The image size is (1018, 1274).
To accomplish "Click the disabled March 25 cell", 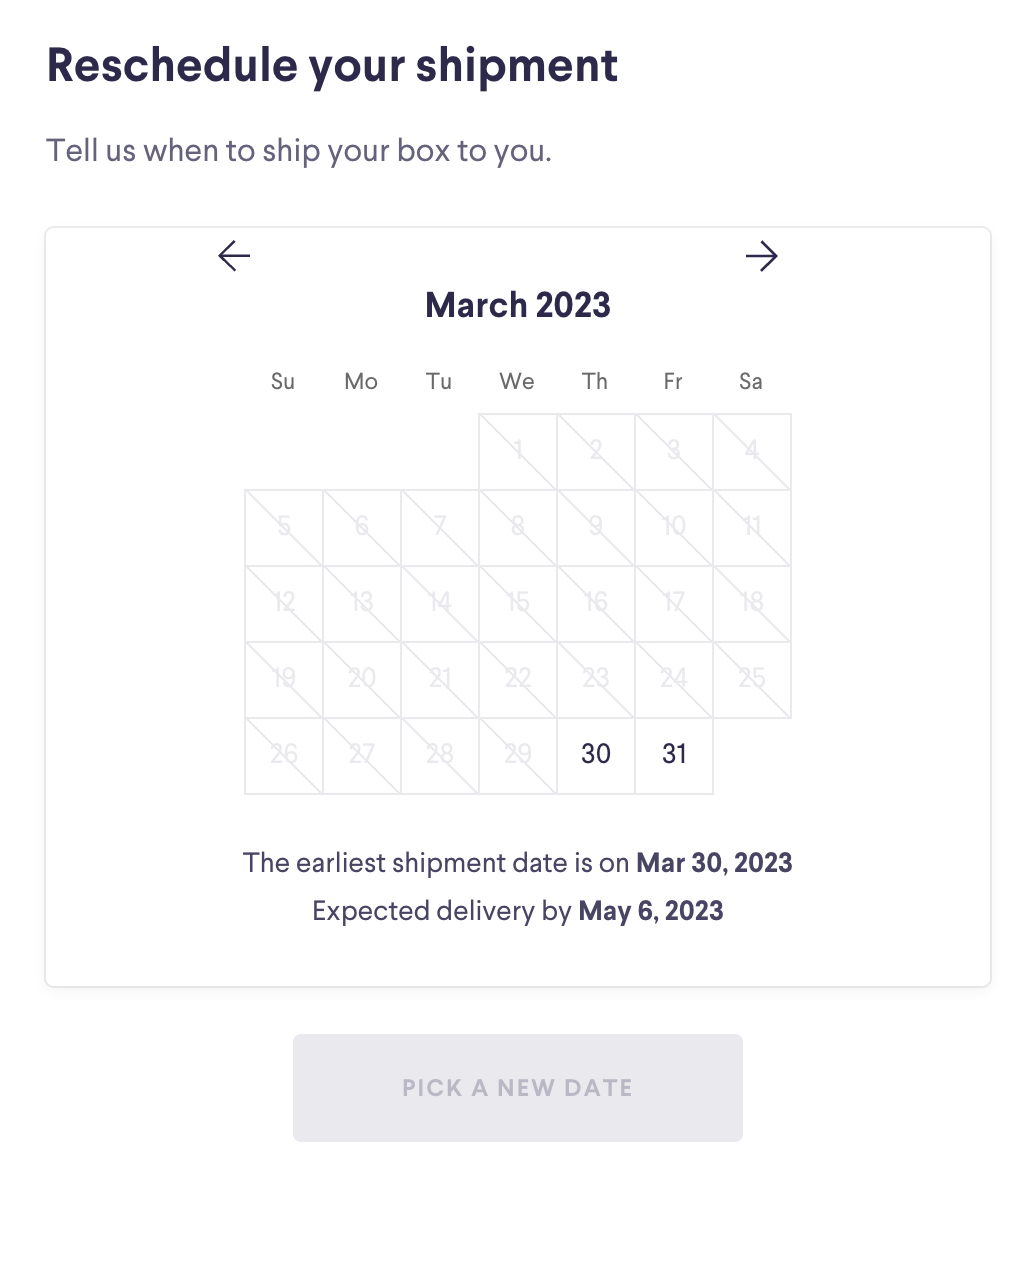I will coord(752,679).
